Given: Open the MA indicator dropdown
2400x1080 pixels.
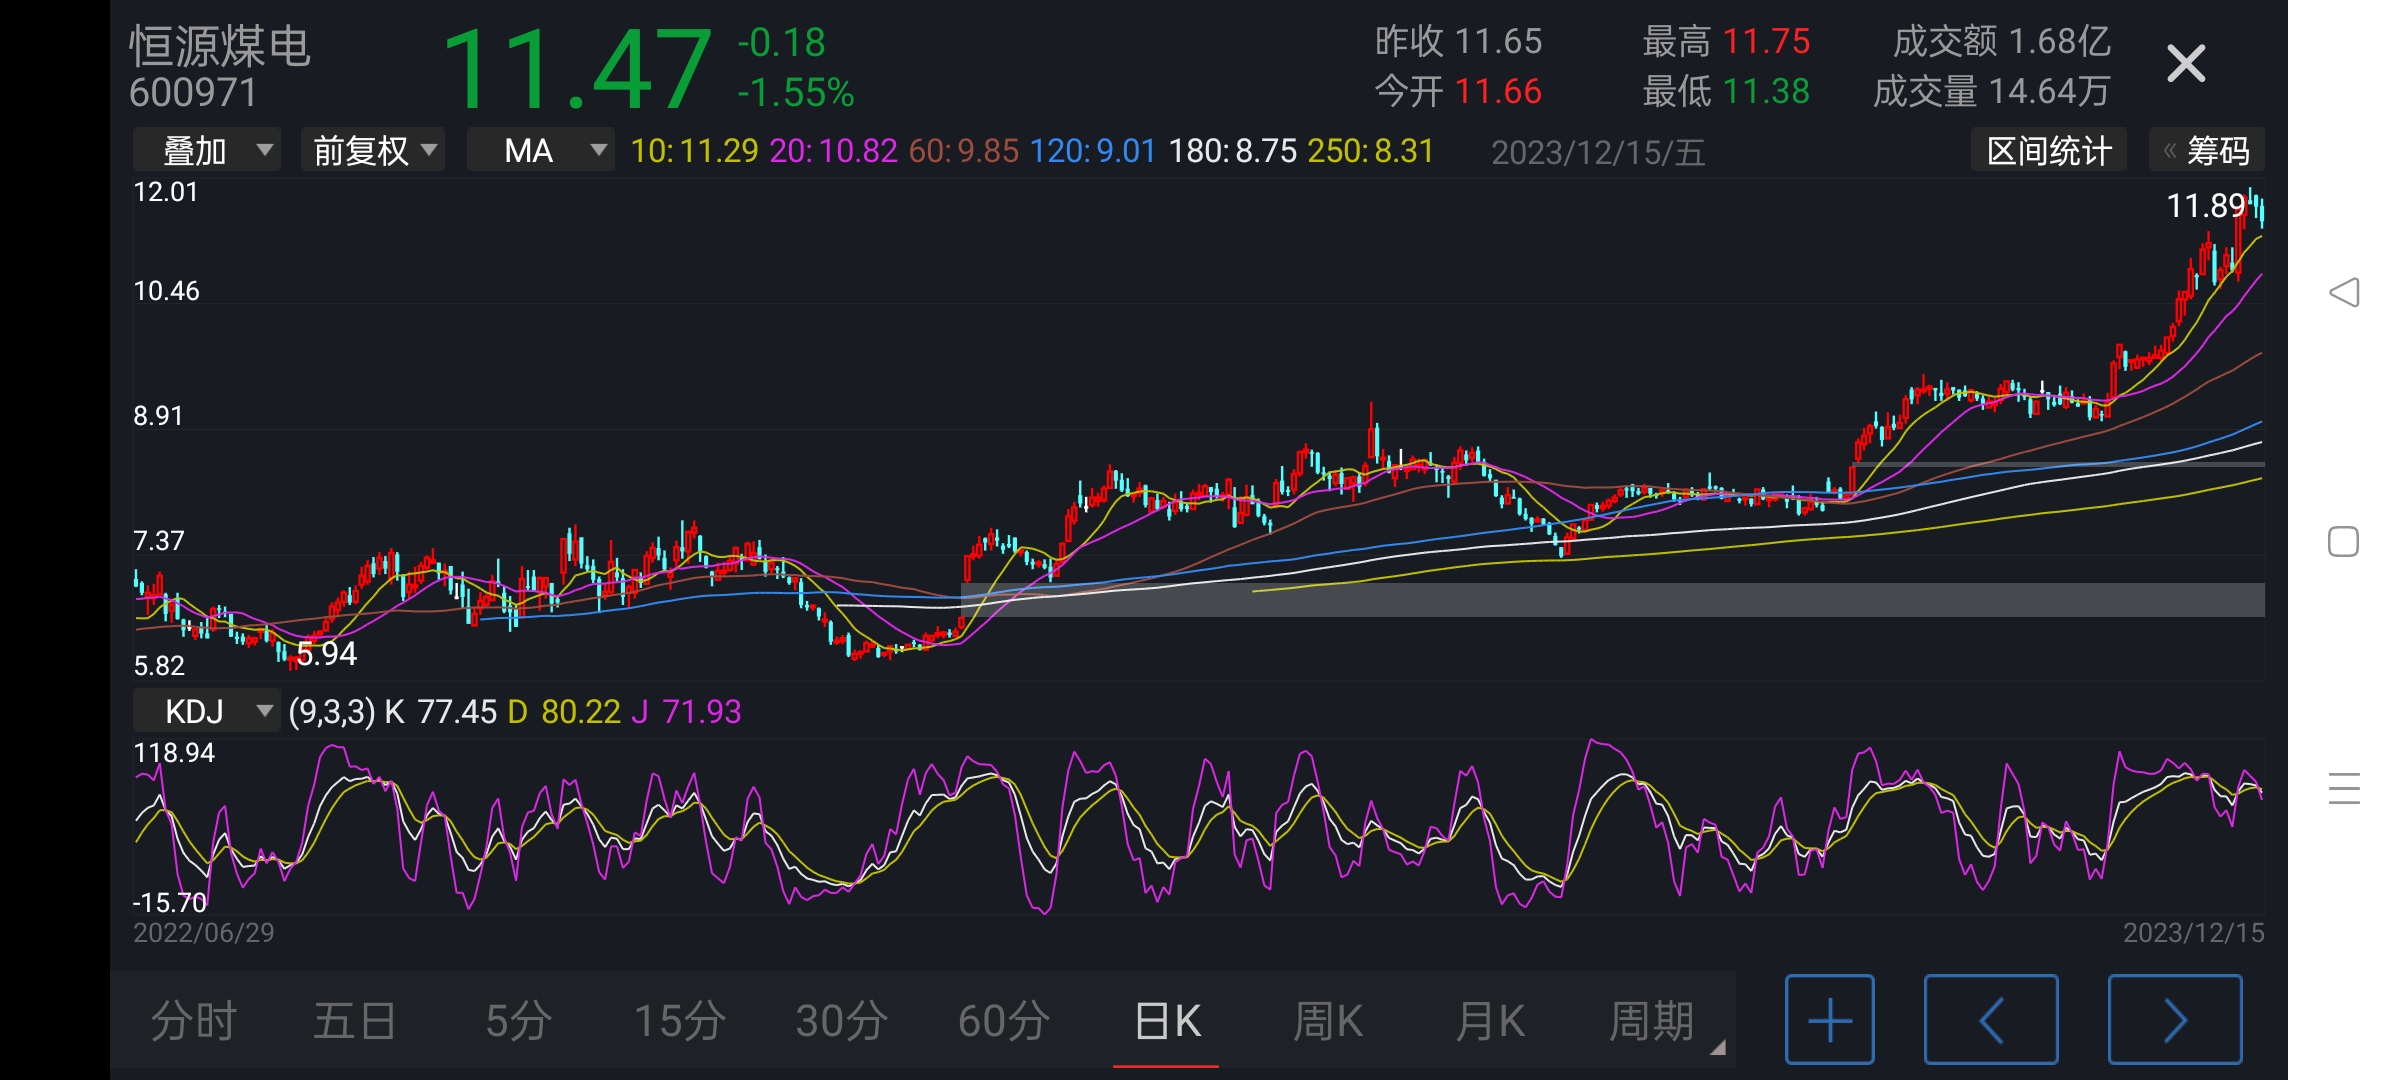Looking at the screenshot, I should point(541,150).
